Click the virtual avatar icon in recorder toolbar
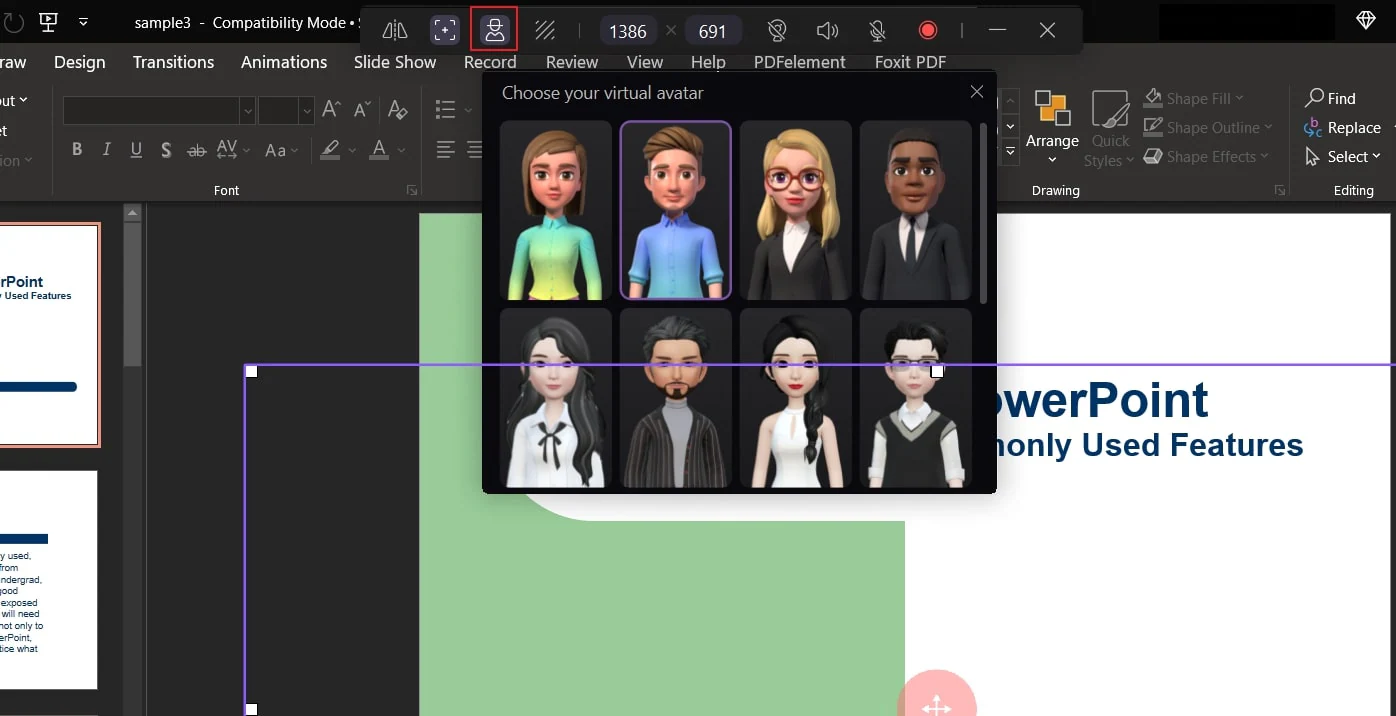 (x=494, y=30)
